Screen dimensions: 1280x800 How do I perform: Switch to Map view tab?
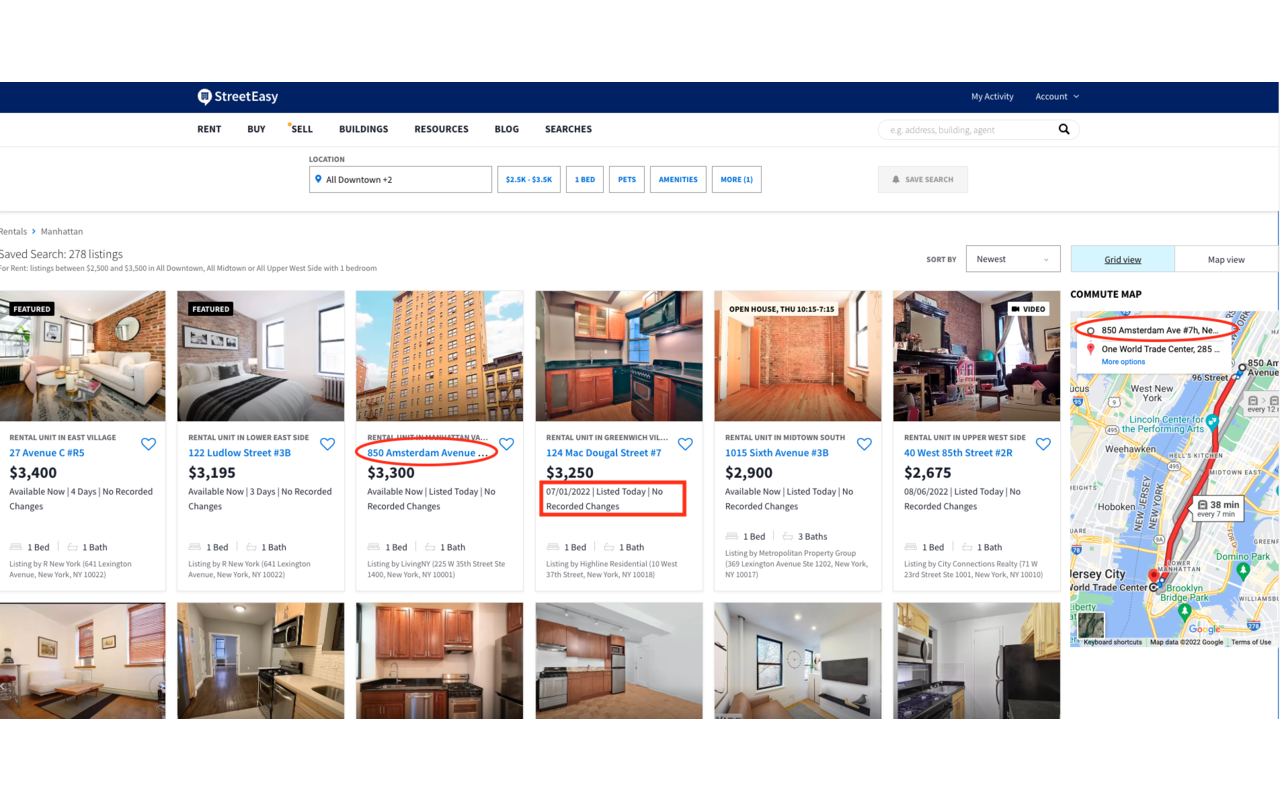[1226, 259]
